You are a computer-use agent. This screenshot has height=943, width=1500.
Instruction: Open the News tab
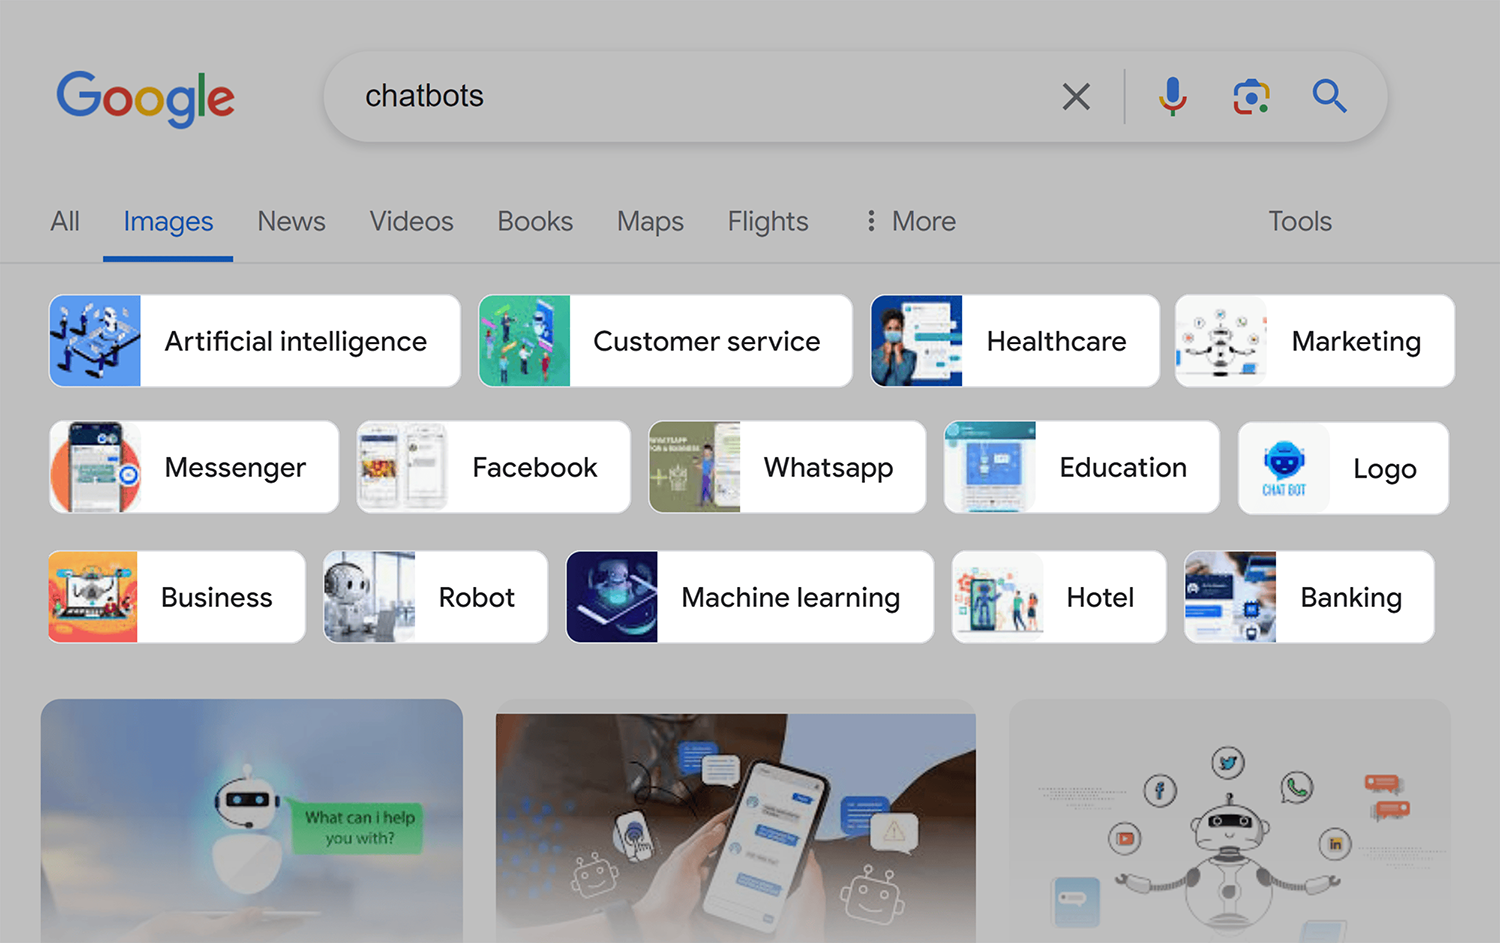pyautogui.click(x=291, y=221)
